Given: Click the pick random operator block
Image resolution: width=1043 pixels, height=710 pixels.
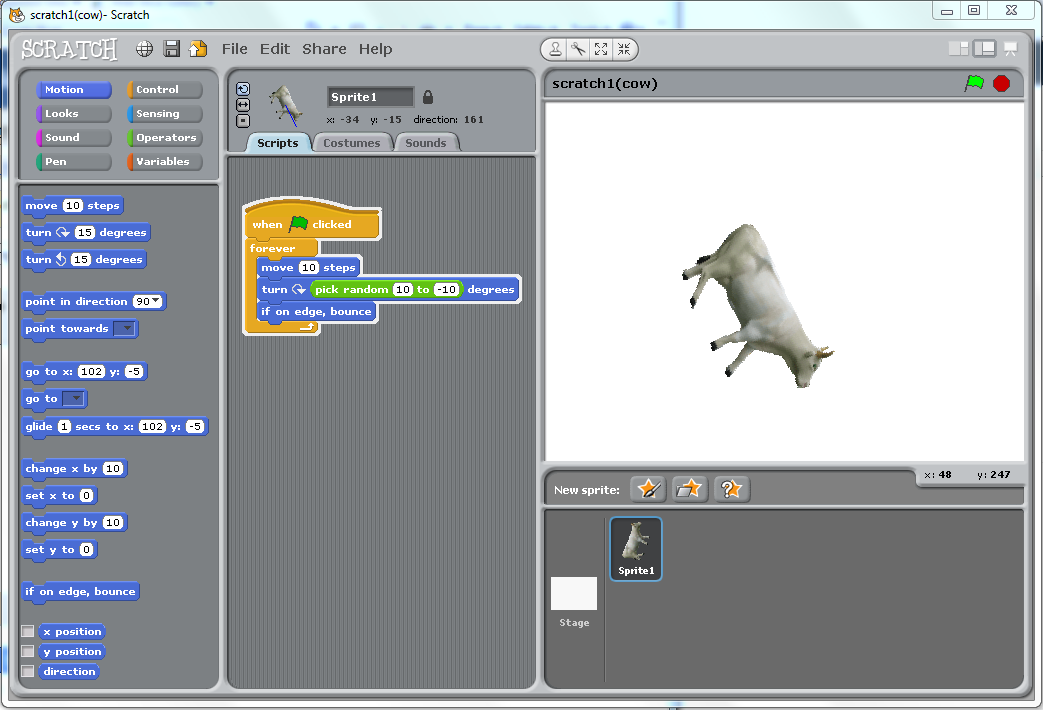Looking at the screenshot, I should click(386, 289).
